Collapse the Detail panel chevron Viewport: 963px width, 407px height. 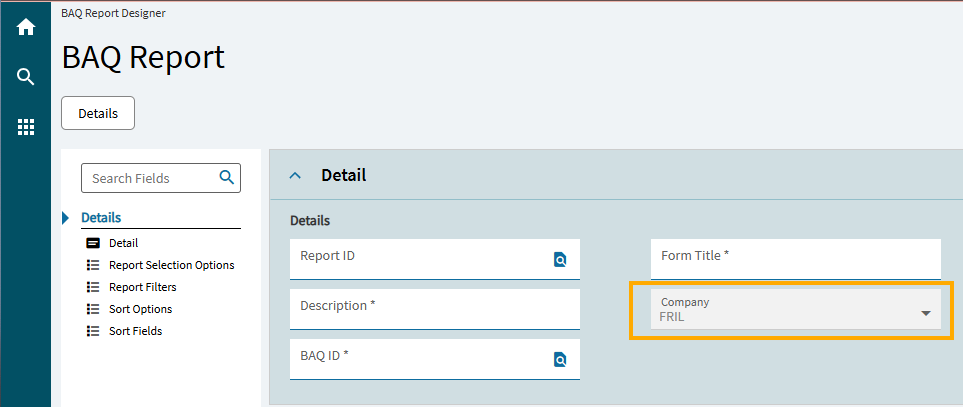(295, 176)
